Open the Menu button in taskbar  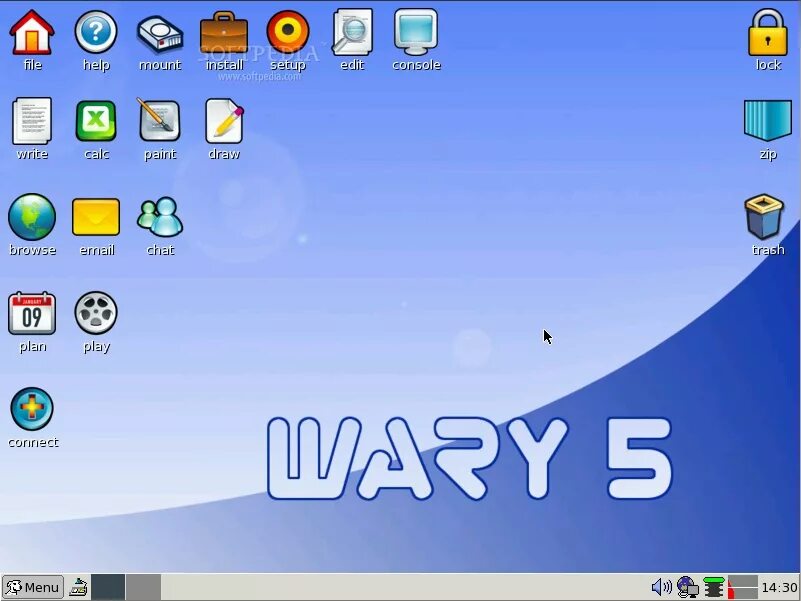click(33, 587)
